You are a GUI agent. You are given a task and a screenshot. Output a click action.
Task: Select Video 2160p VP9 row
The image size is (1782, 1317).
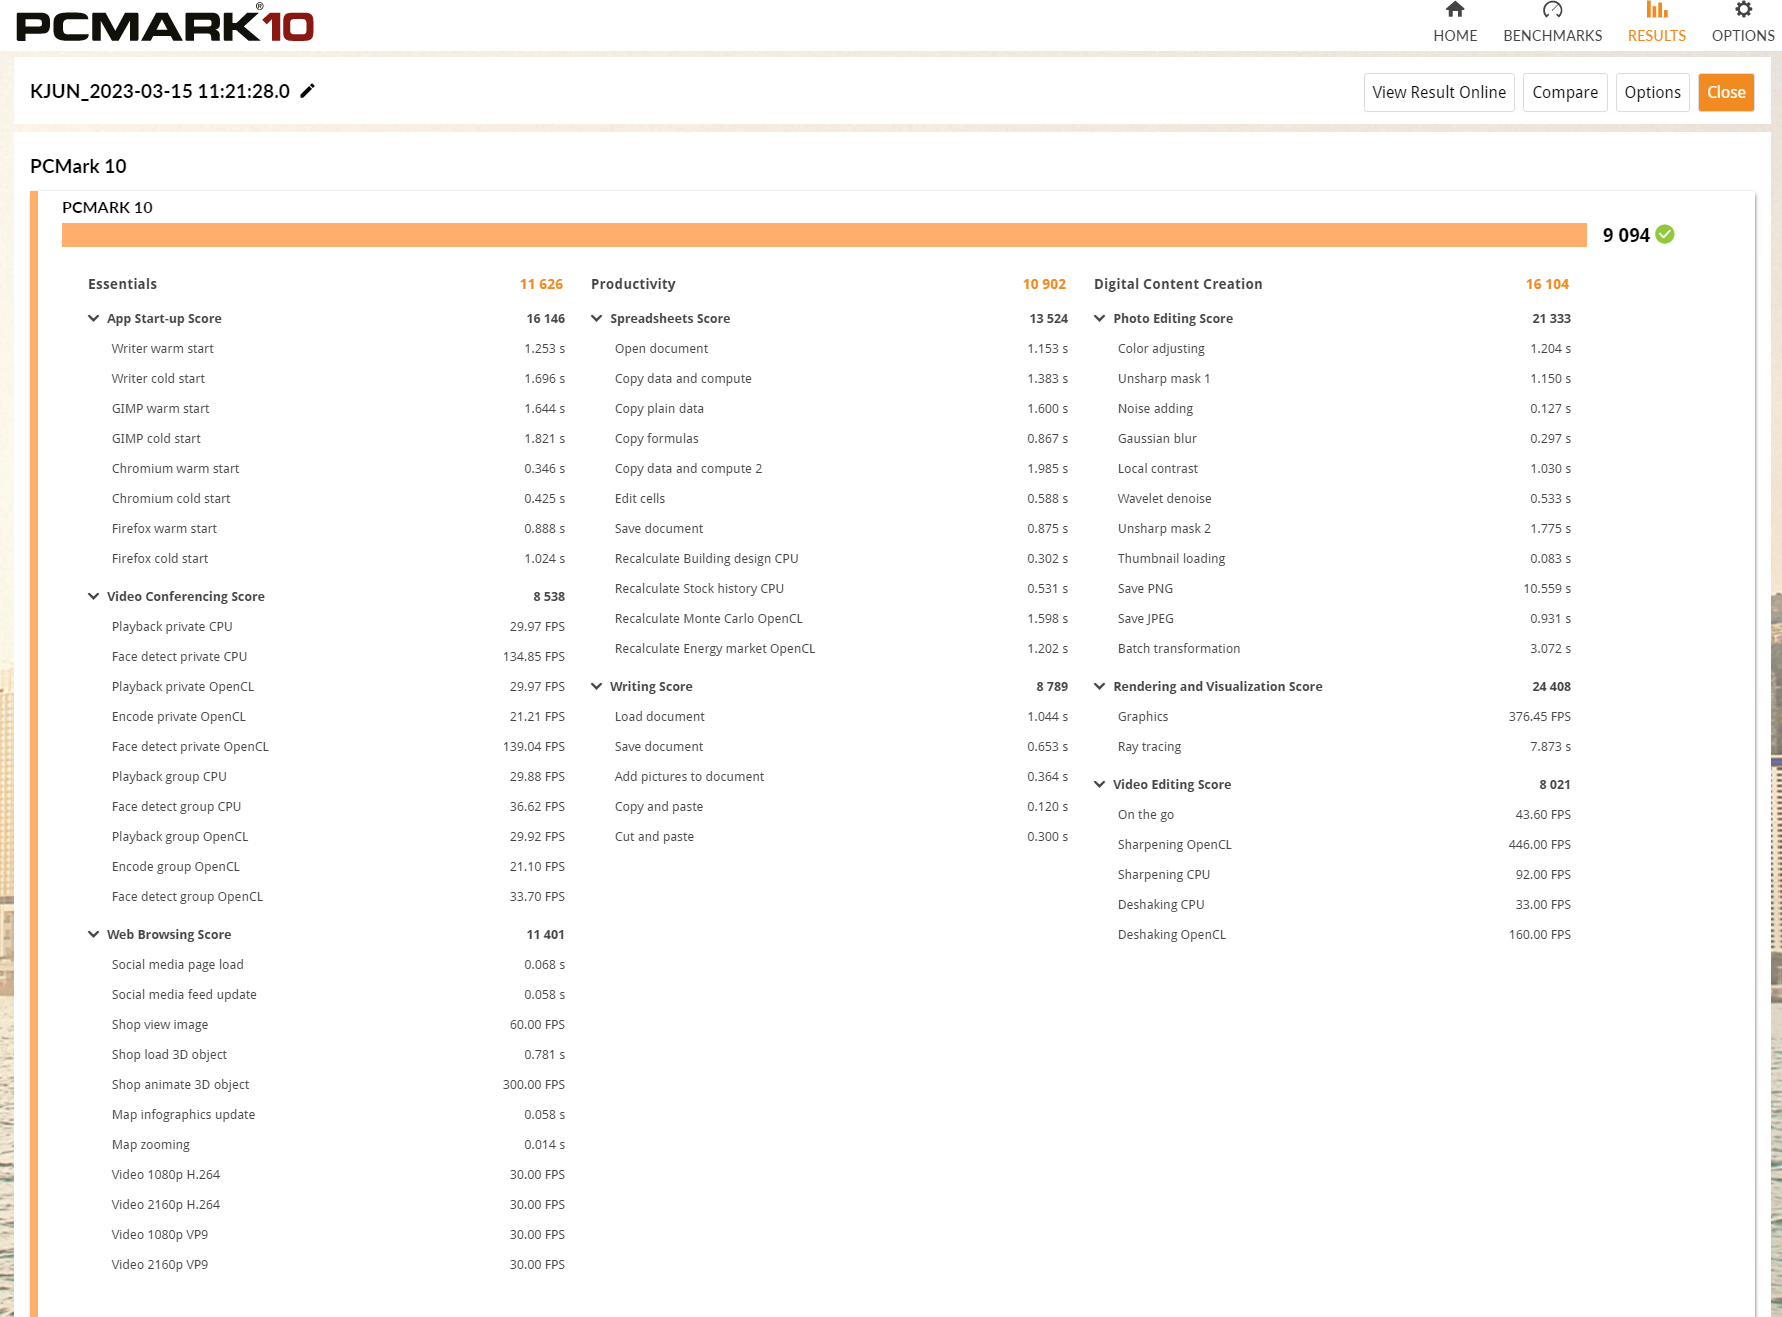[x=338, y=1264]
